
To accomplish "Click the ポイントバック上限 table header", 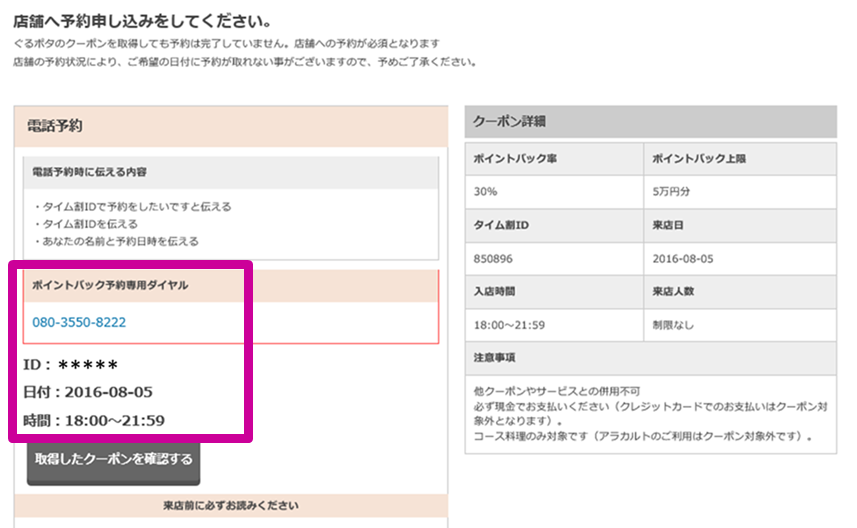I will (x=740, y=159).
